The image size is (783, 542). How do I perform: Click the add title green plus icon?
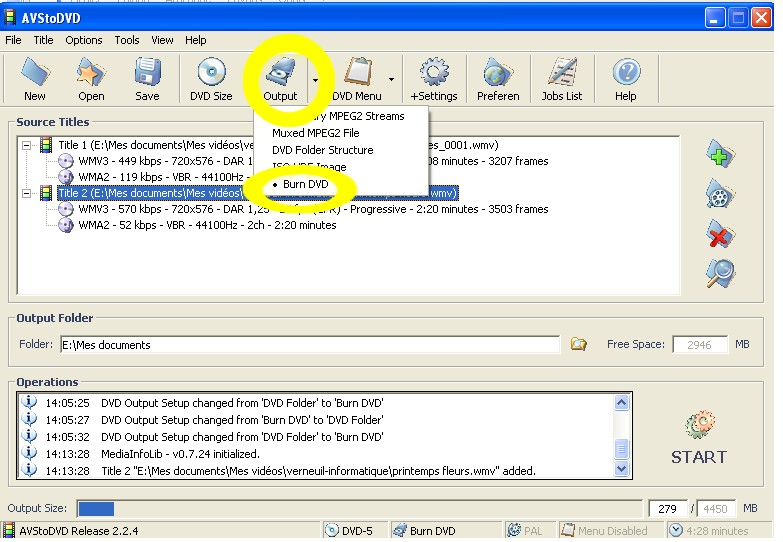[719, 154]
